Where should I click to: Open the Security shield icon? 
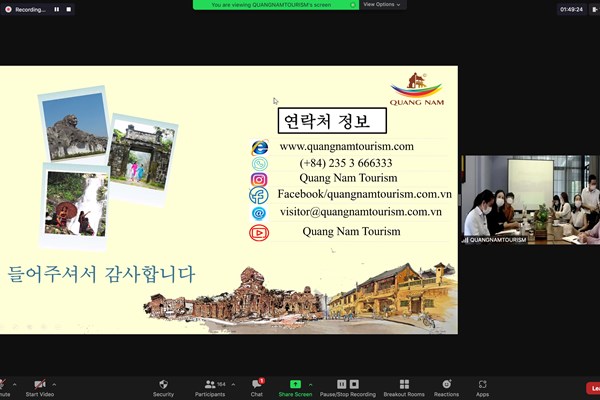[163, 384]
